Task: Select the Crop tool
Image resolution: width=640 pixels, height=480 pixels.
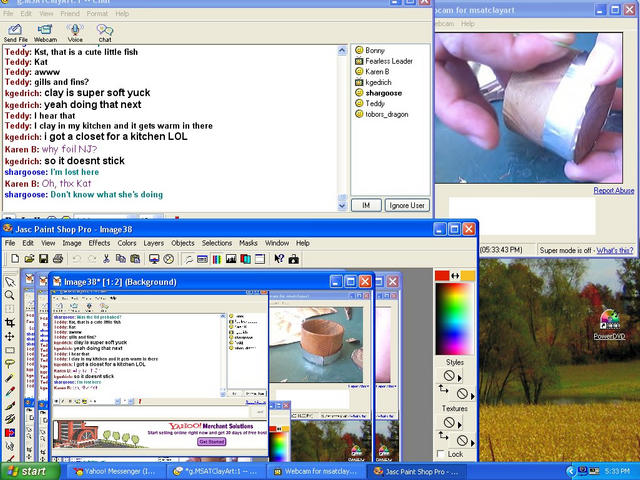Action: tap(10, 323)
